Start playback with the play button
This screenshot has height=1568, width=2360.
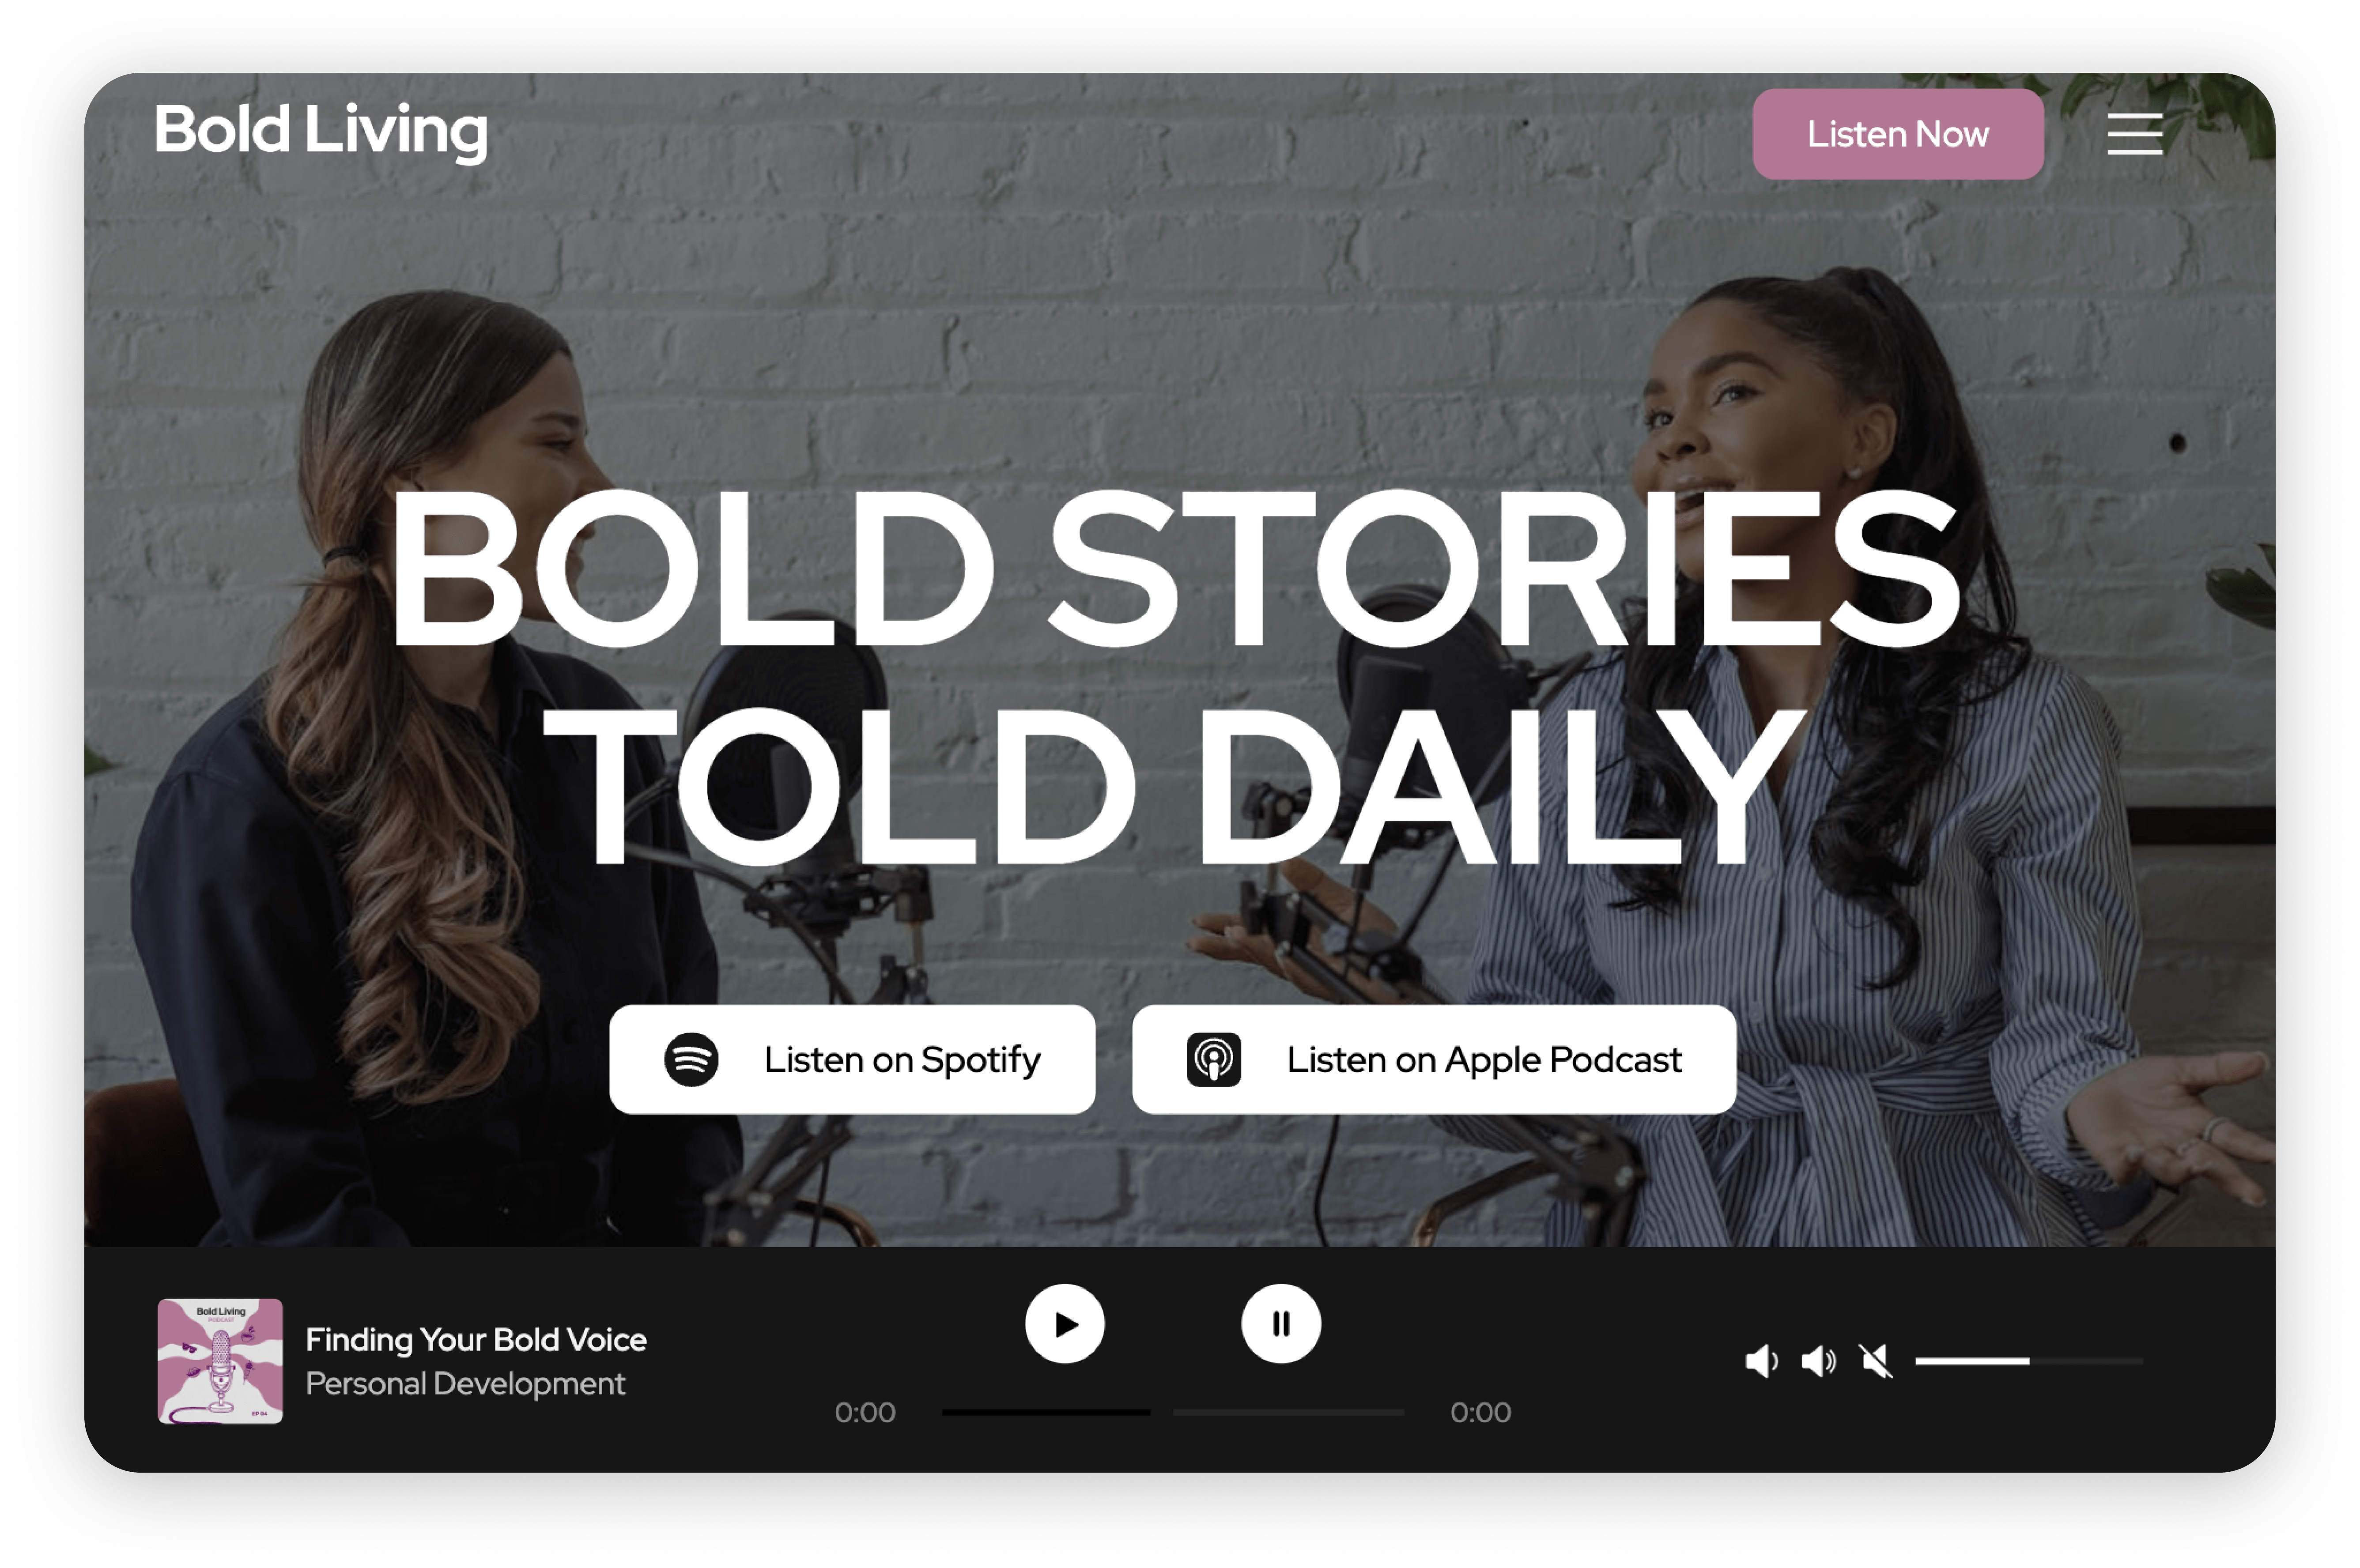pos(1064,1324)
